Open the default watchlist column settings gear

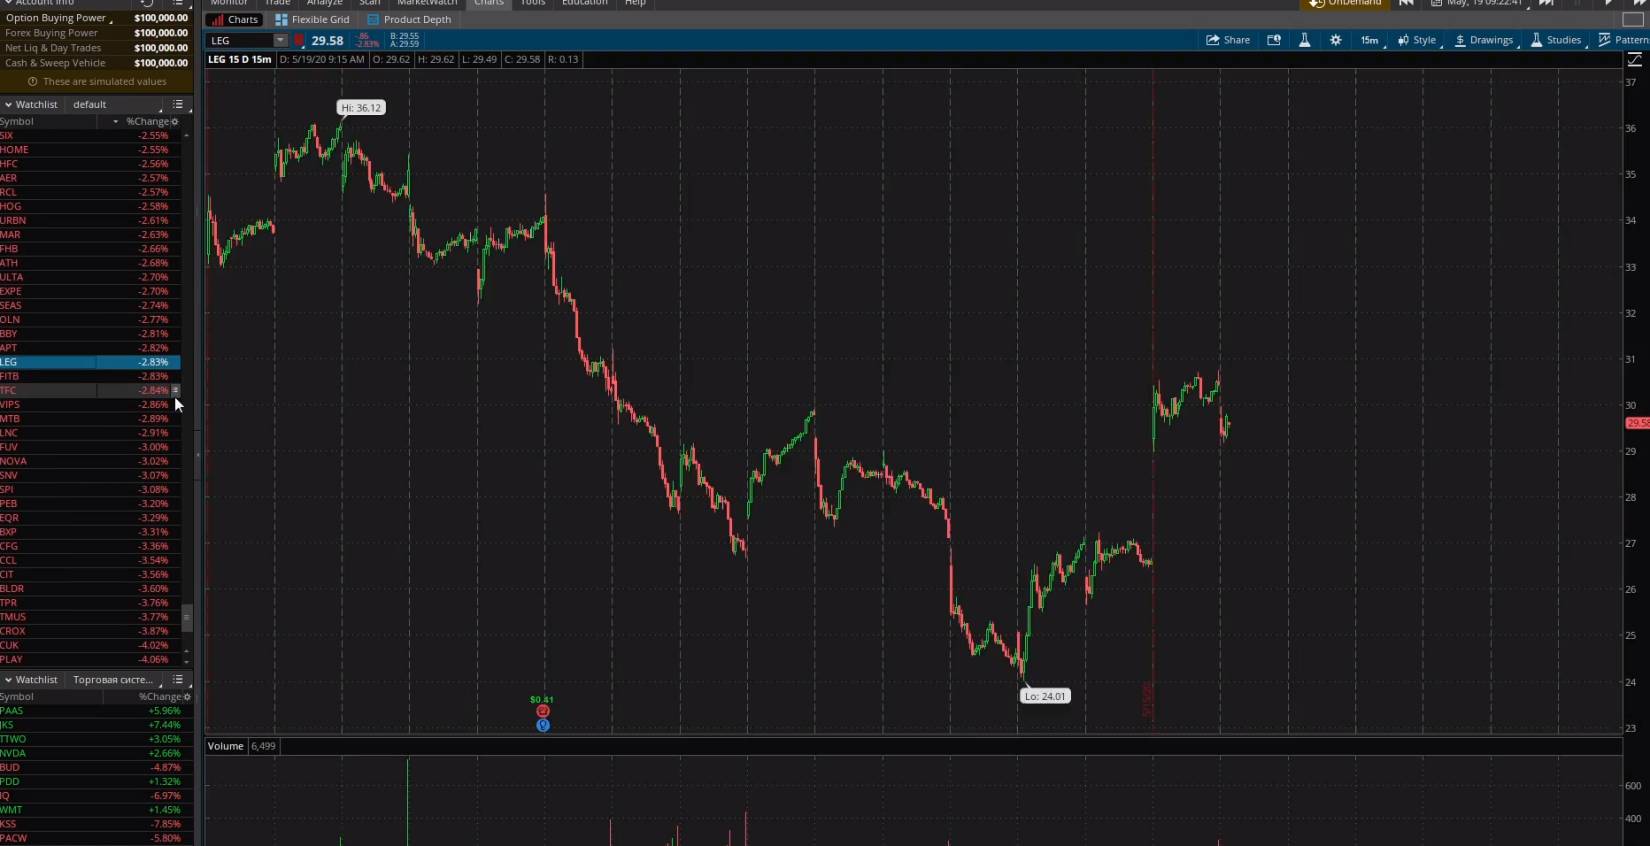click(x=175, y=122)
